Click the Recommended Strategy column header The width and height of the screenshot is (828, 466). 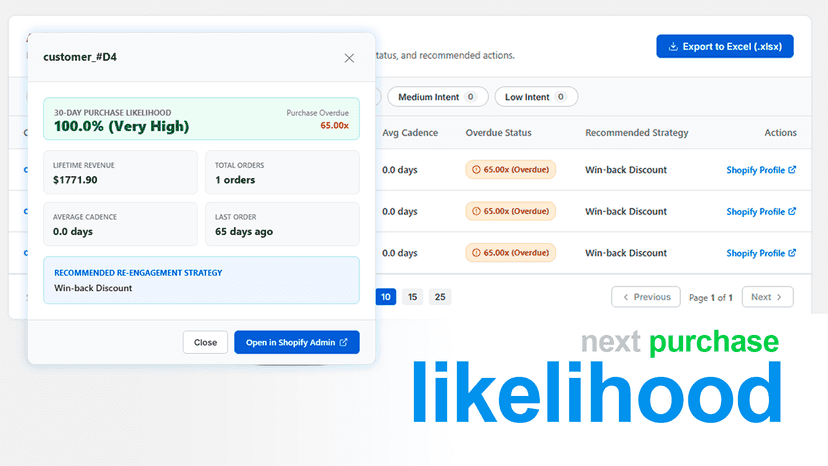click(x=636, y=133)
